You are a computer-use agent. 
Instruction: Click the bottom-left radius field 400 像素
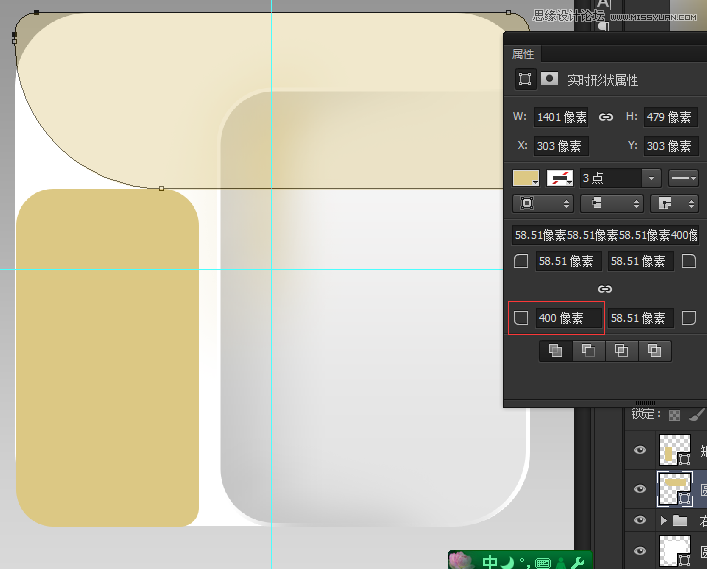click(x=568, y=318)
